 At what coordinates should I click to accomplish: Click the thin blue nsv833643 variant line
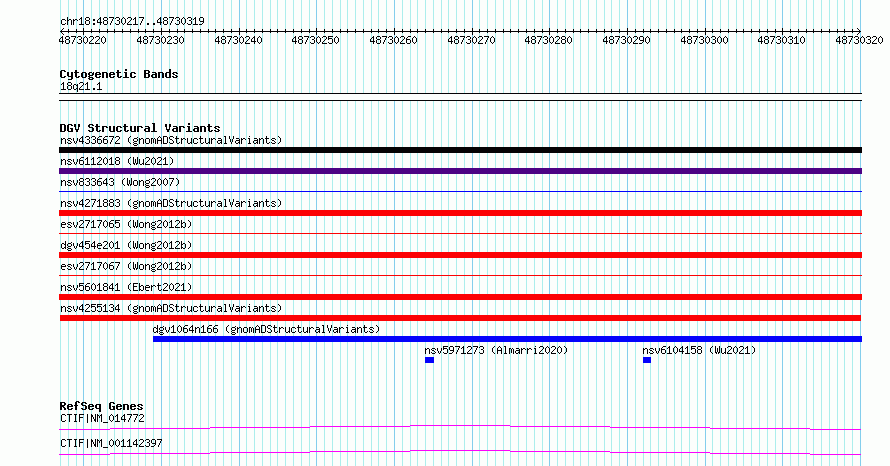460,192
